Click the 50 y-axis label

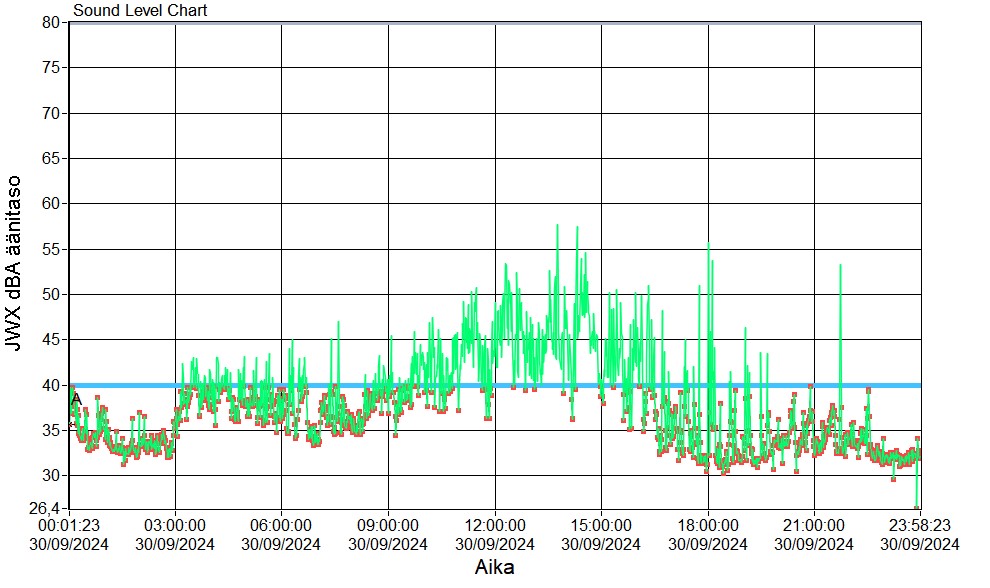51,294
